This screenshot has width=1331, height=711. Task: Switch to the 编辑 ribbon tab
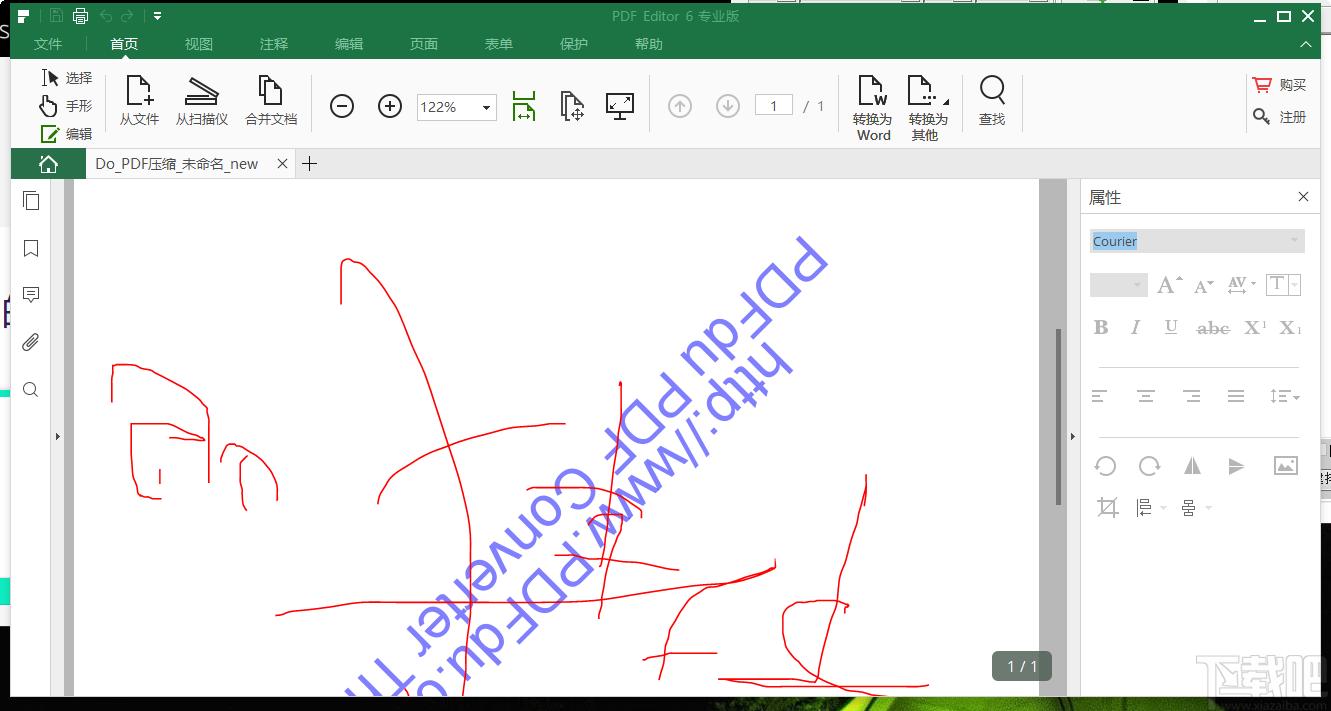349,44
